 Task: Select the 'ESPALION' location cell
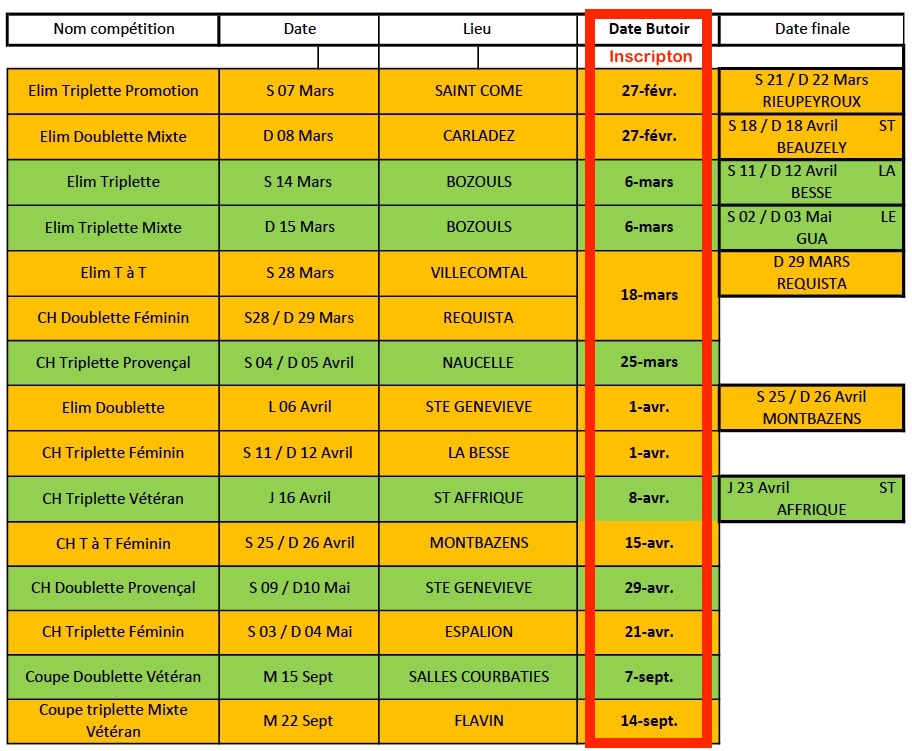click(x=478, y=632)
